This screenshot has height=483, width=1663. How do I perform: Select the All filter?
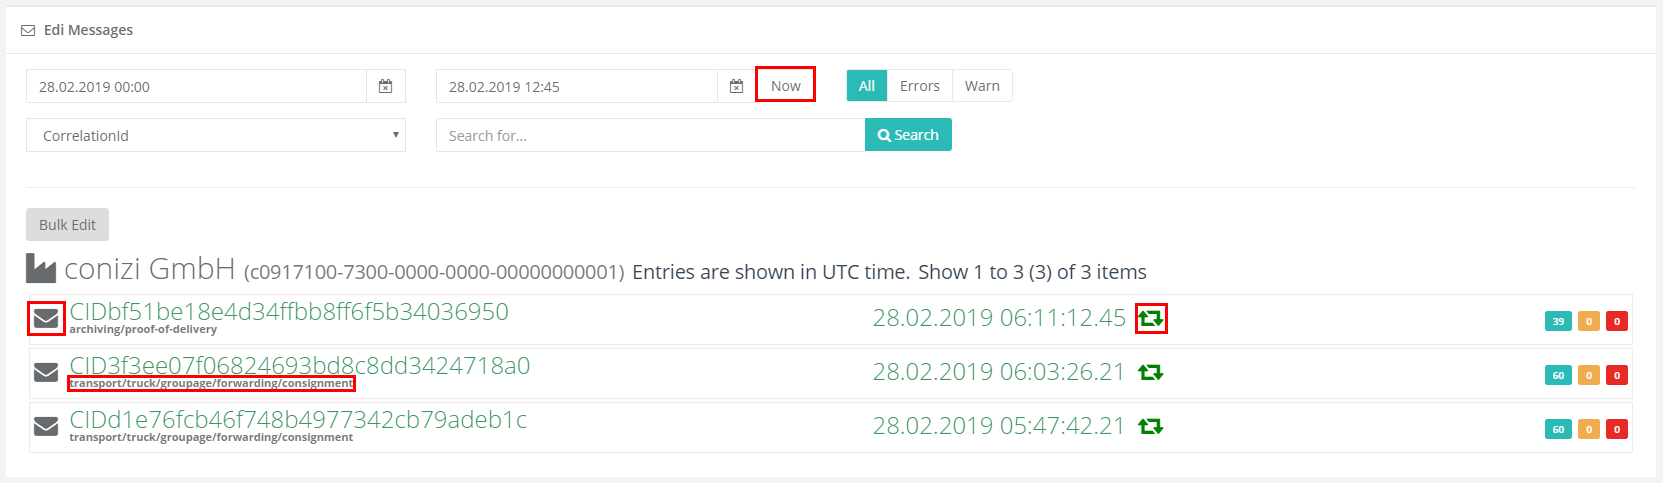click(867, 86)
